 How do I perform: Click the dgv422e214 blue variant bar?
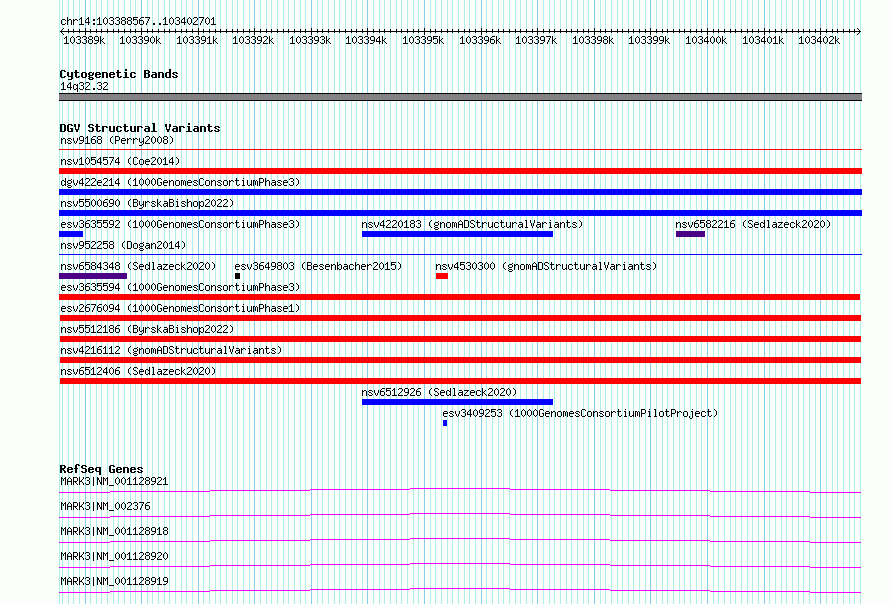460,192
